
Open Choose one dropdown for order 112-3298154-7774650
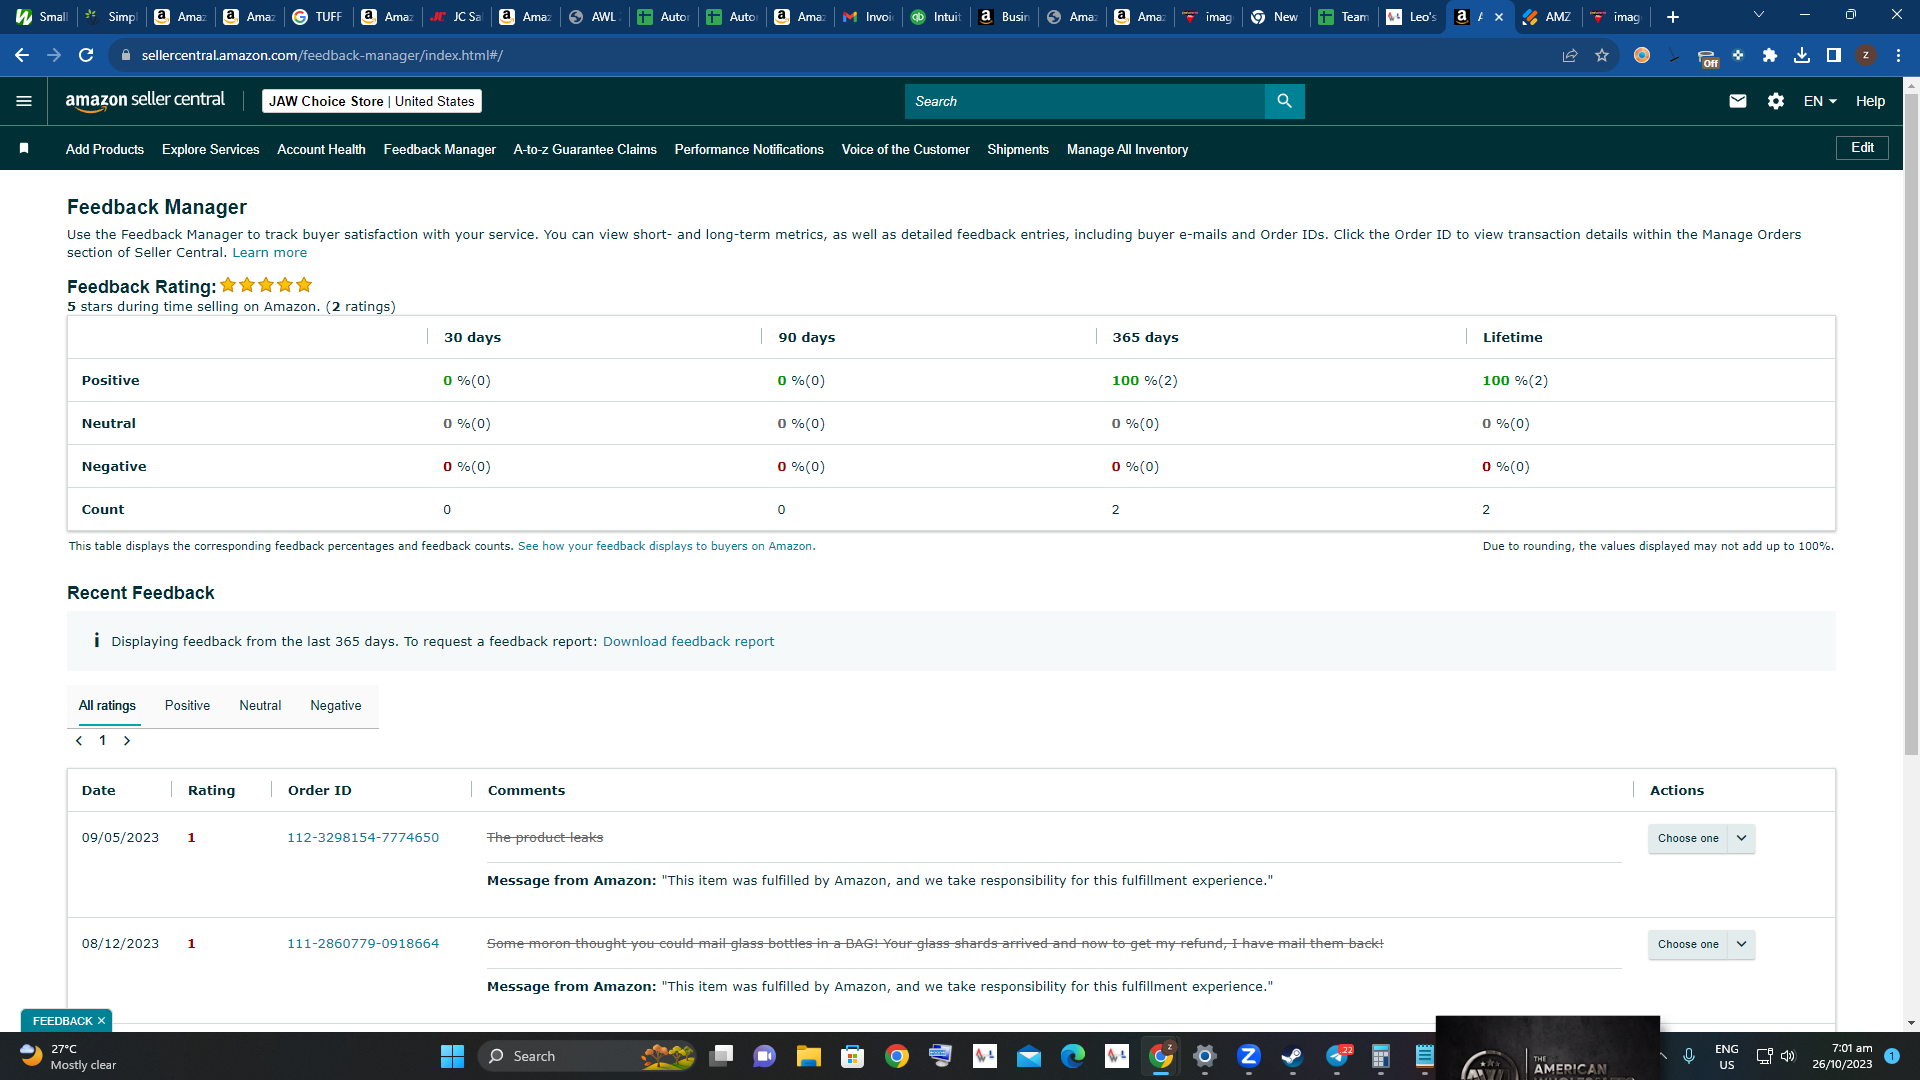coord(1701,838)
